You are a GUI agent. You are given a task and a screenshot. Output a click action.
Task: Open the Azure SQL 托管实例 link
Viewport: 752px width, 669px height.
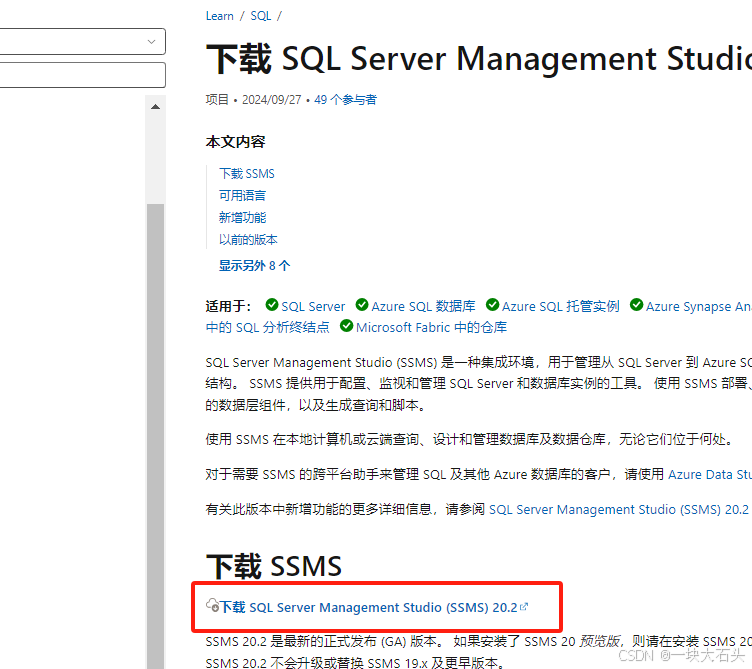click(x=560, y=306)
